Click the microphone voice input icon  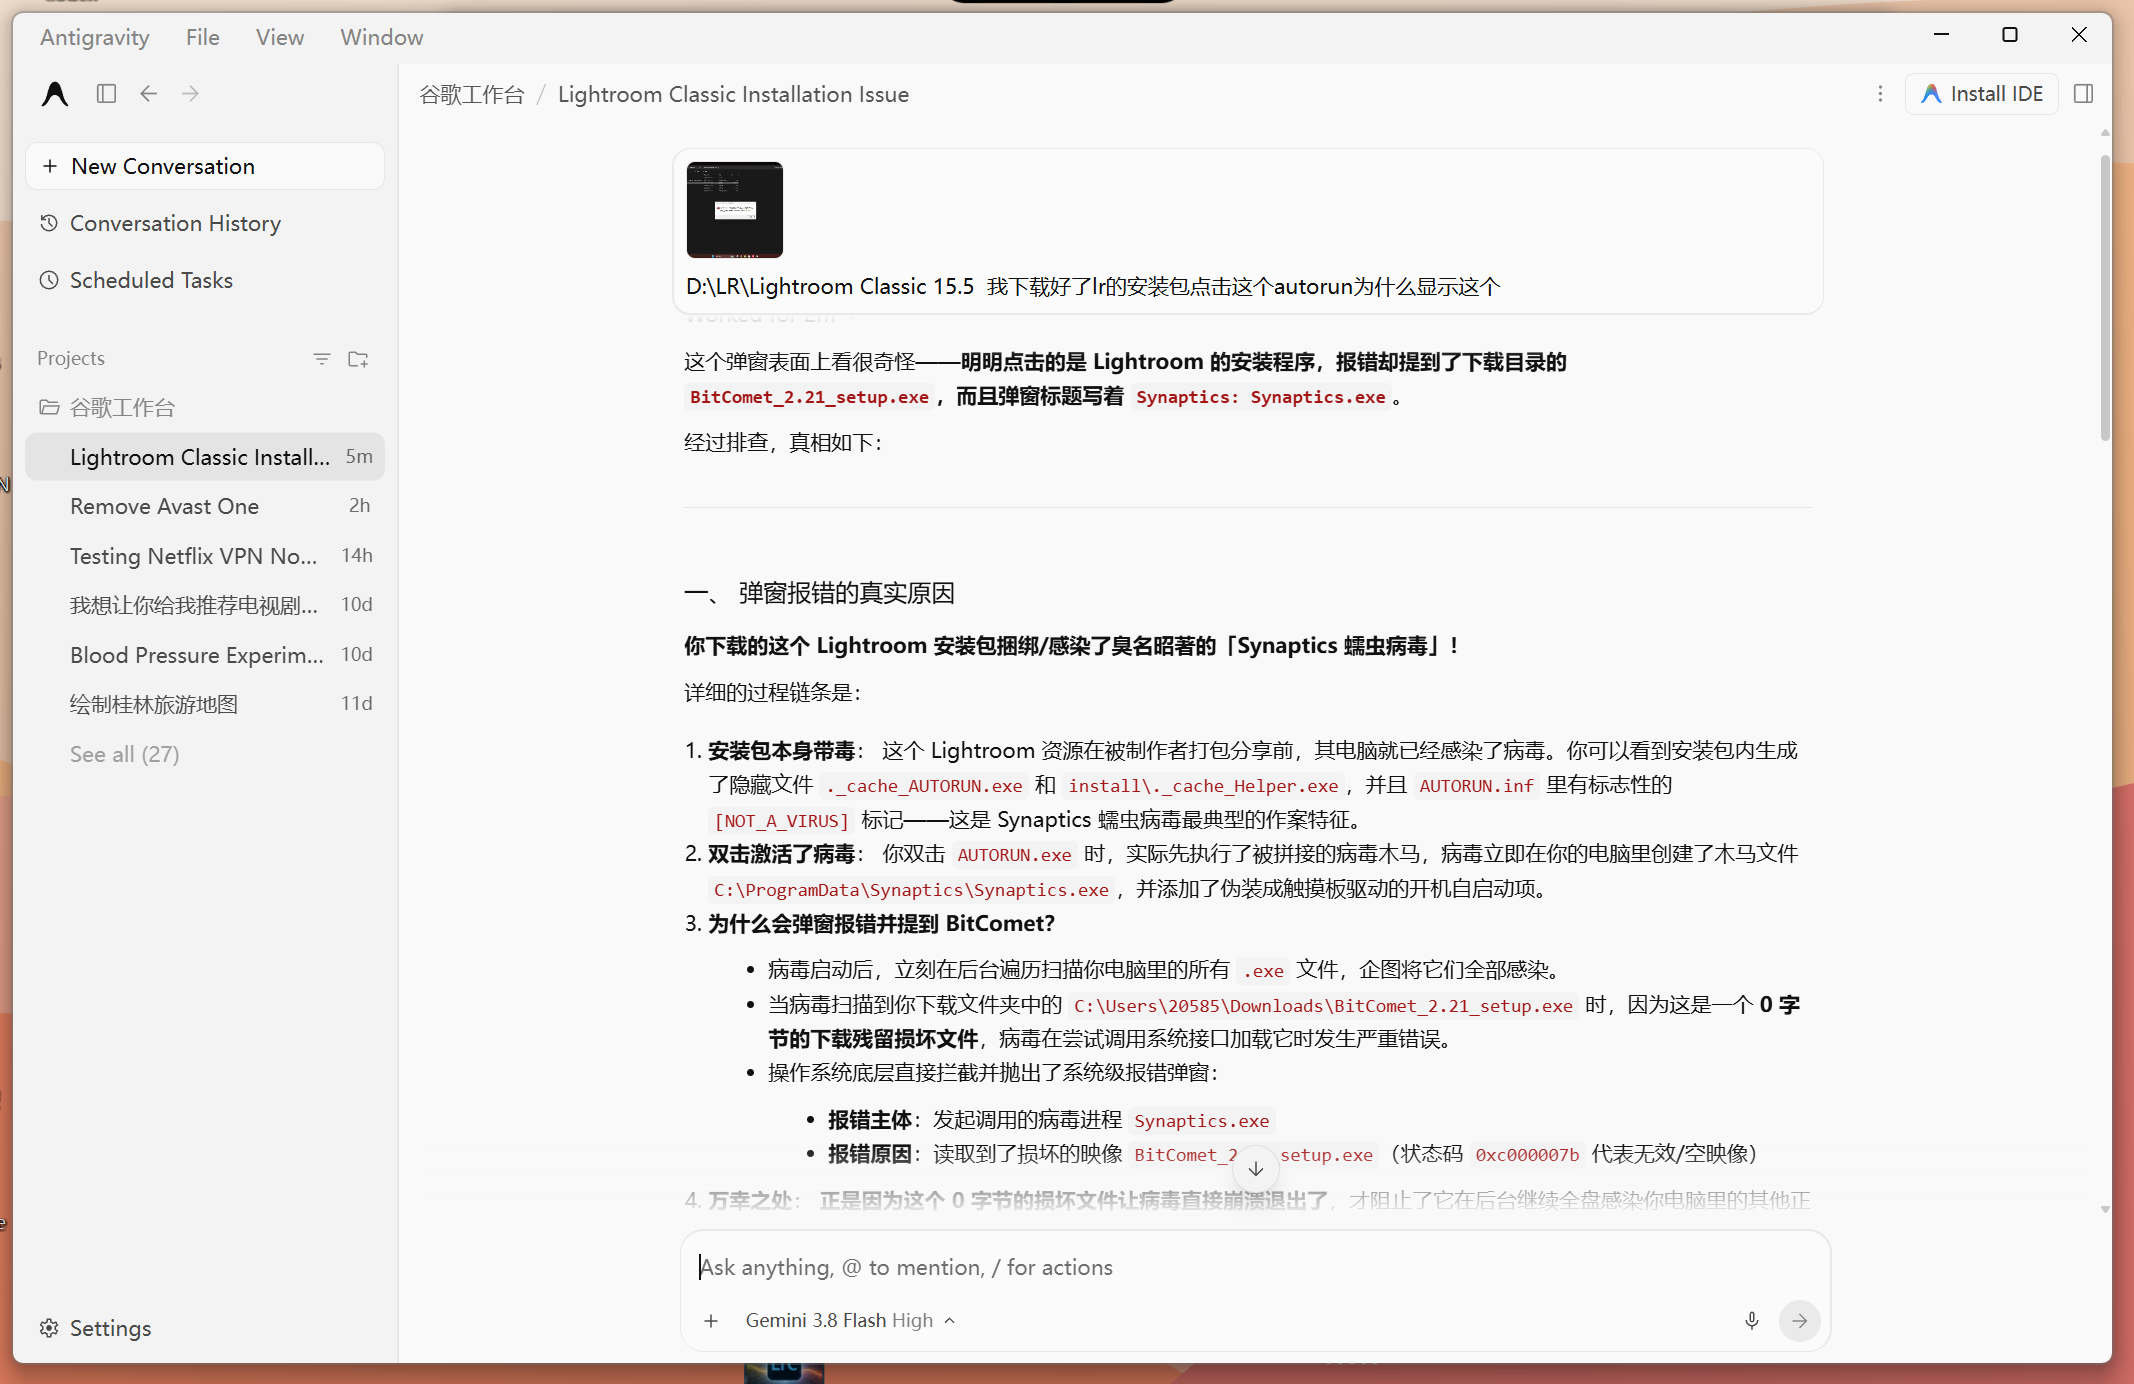pyautogui.click(x=1752, y=1321)
